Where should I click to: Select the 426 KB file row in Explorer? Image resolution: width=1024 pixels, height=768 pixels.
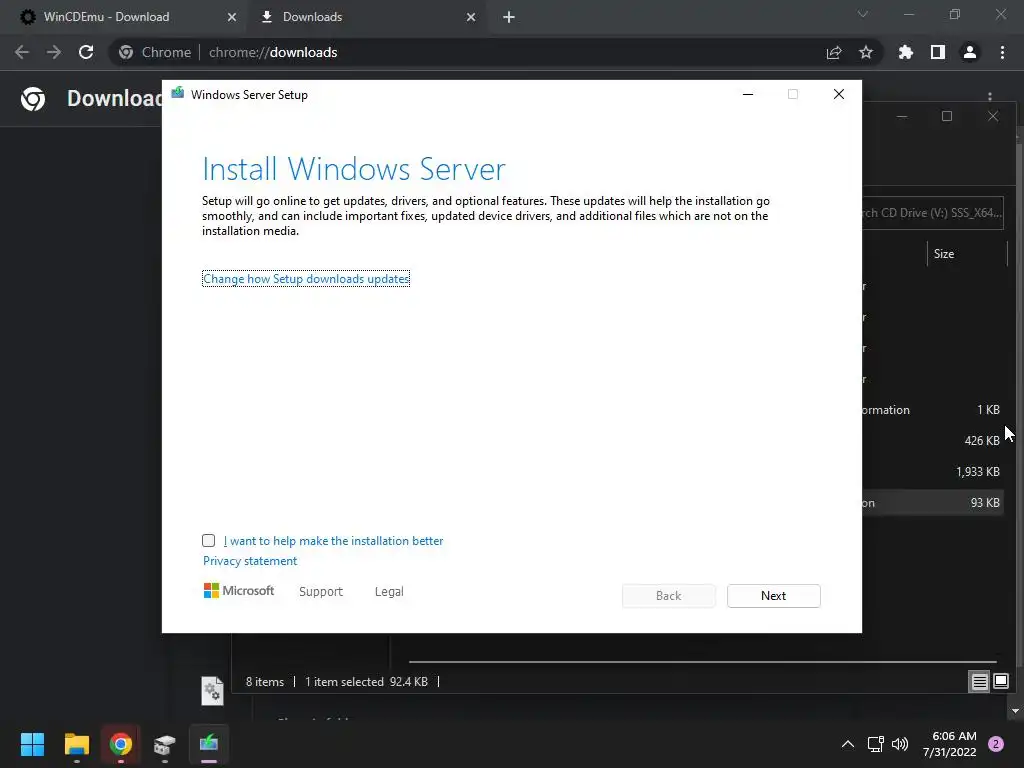click(932, 441)
